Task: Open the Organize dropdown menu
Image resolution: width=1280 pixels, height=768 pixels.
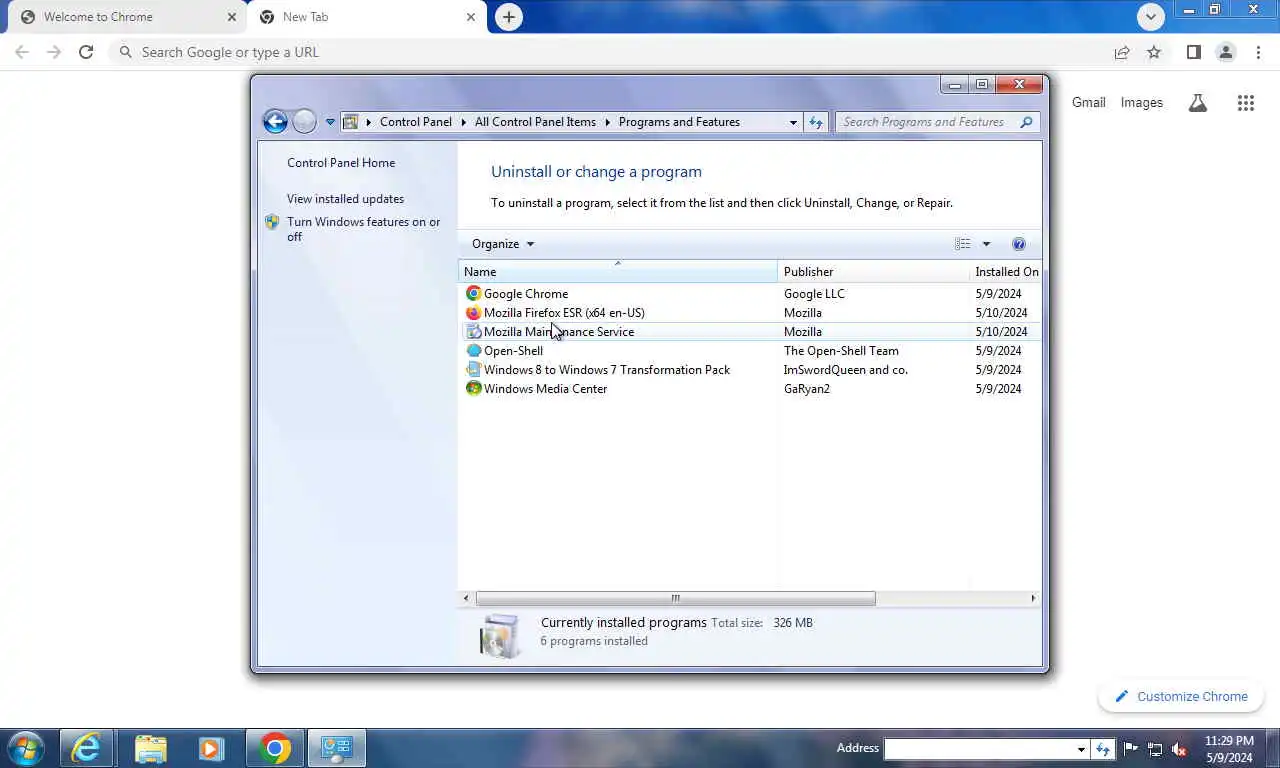Action: point(503,244)
